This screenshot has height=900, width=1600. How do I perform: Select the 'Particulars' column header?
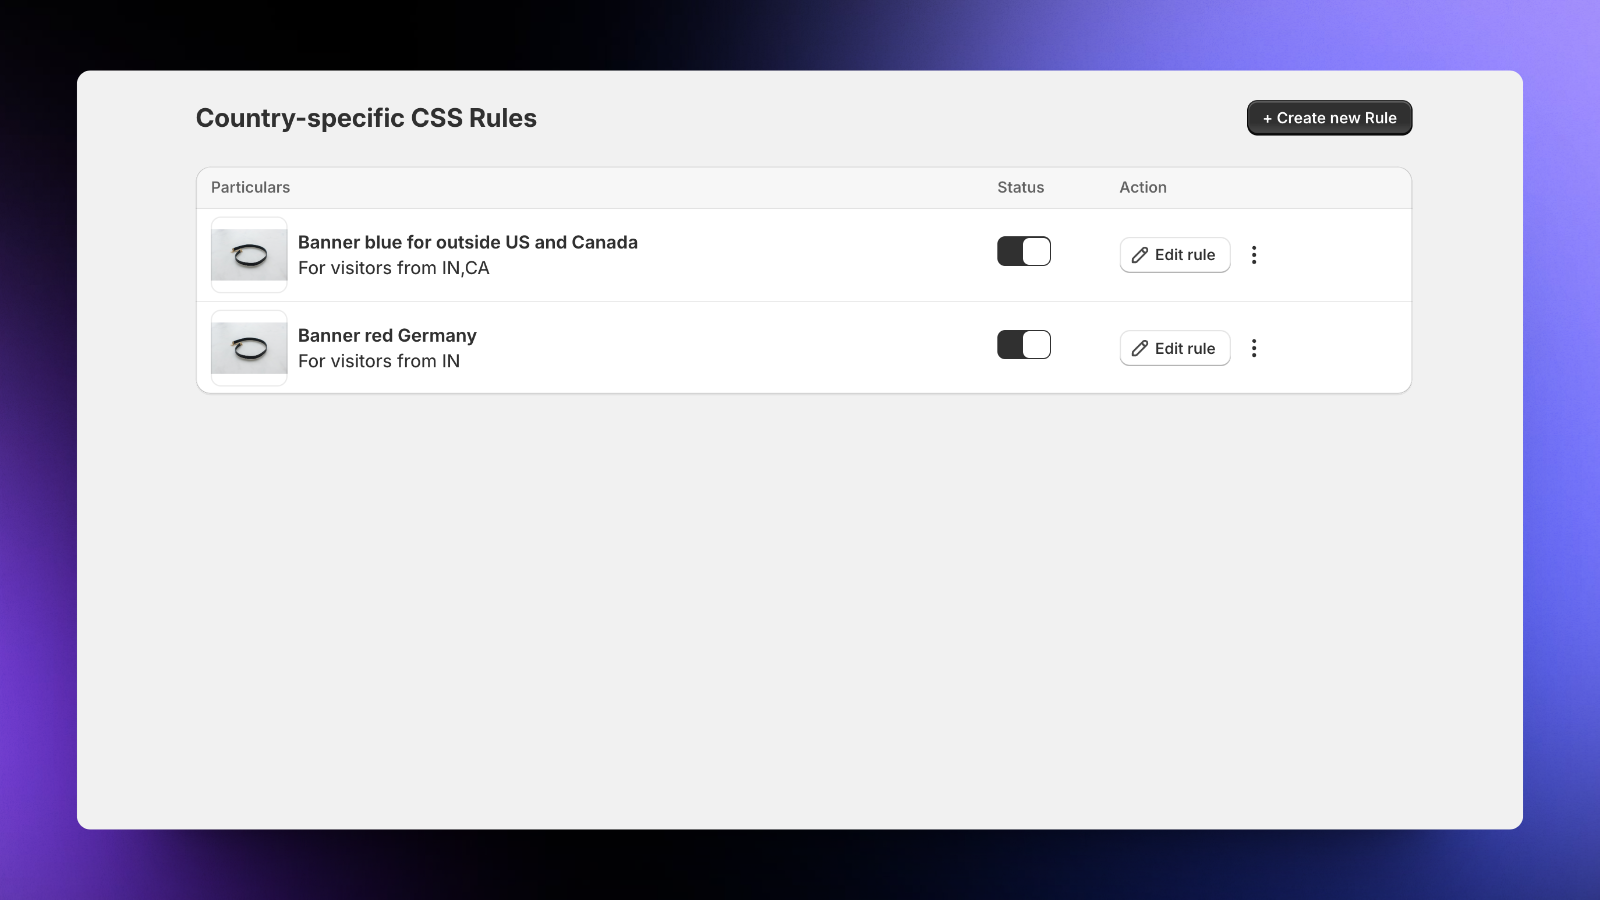tap(250, 187)
